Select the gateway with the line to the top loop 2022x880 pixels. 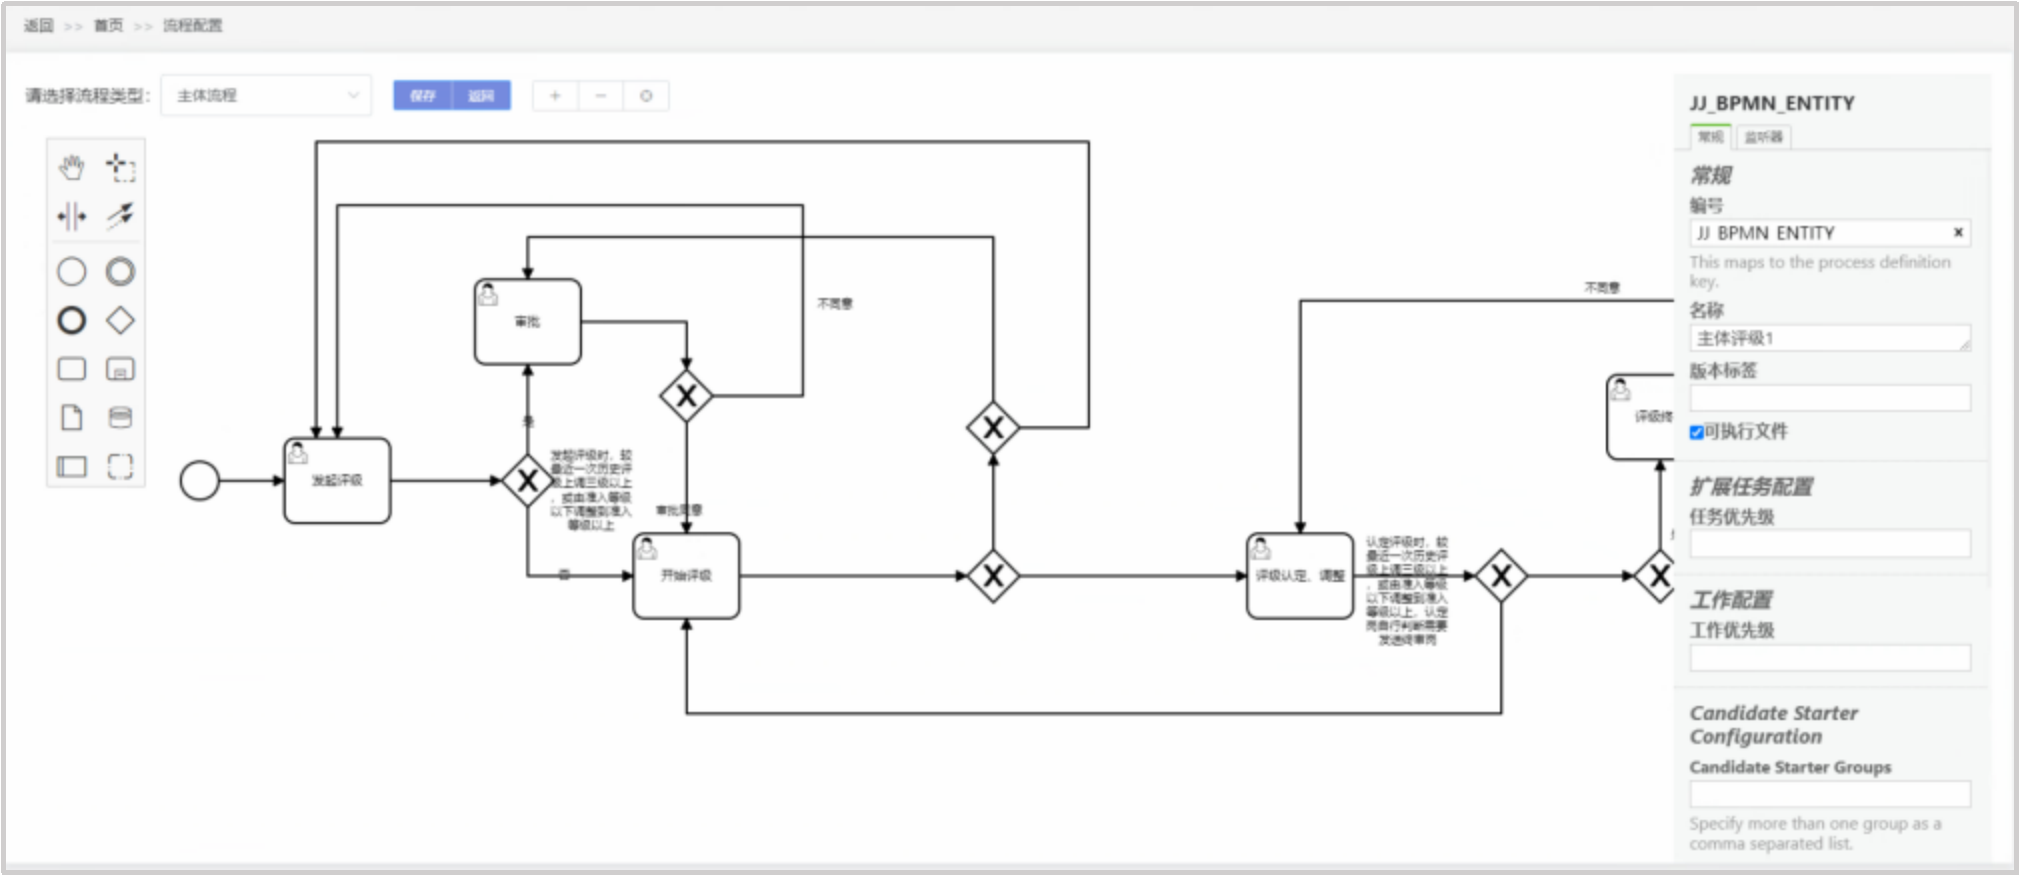(993, 428)
